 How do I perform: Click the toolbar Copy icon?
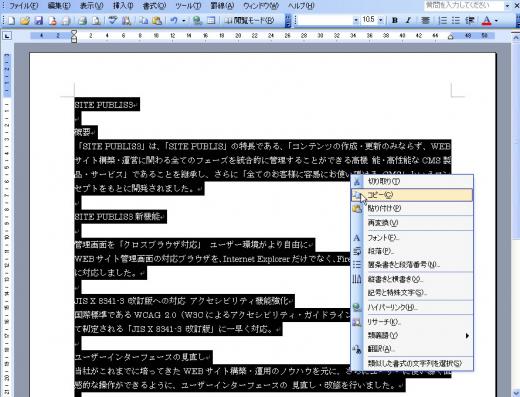pyautogui.click(x=144, y=21)
